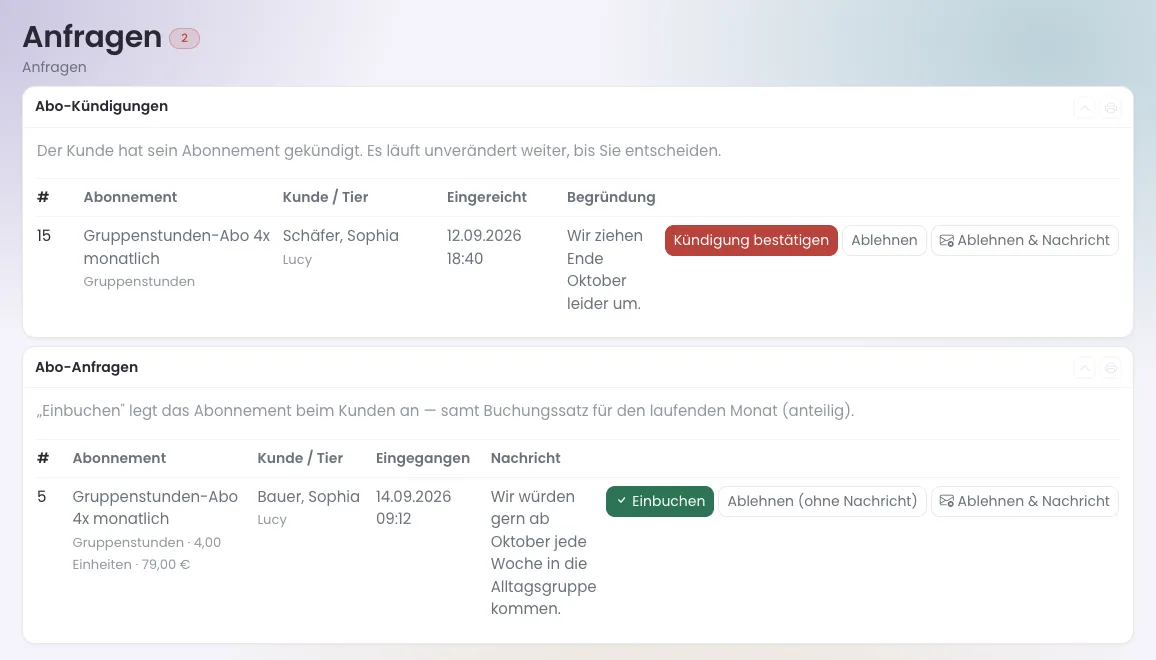
Task: Click the Abo-Kündigungen panel heading
Action: [102, 106]
